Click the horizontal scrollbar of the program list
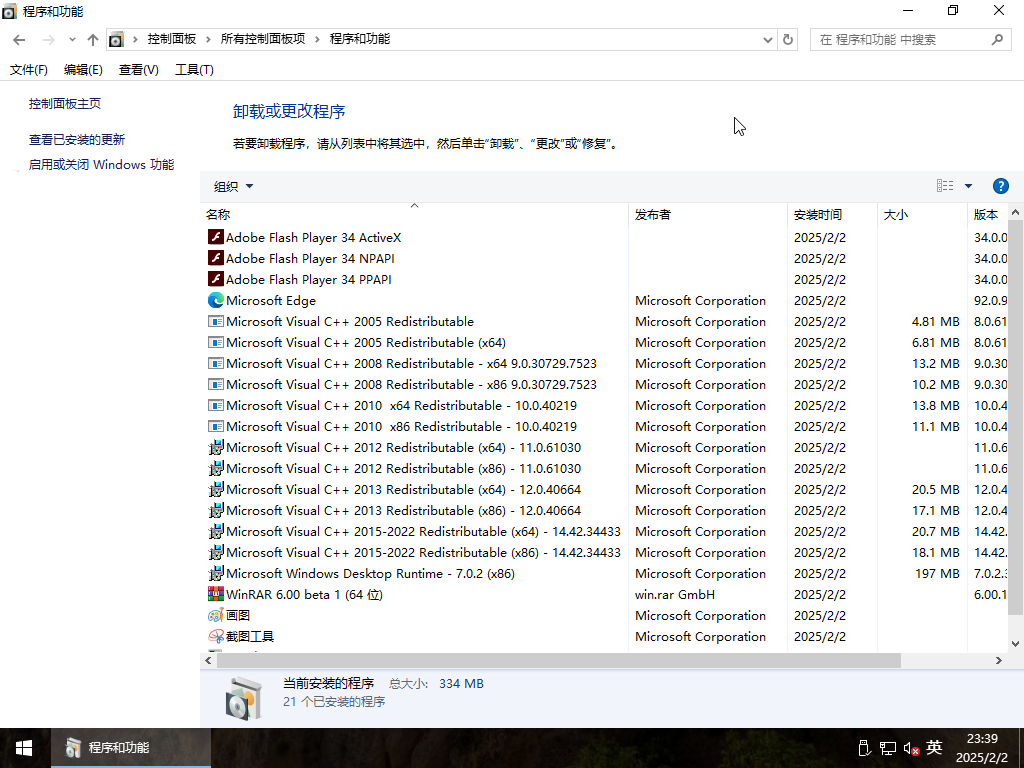 click(x=560, y=661)
